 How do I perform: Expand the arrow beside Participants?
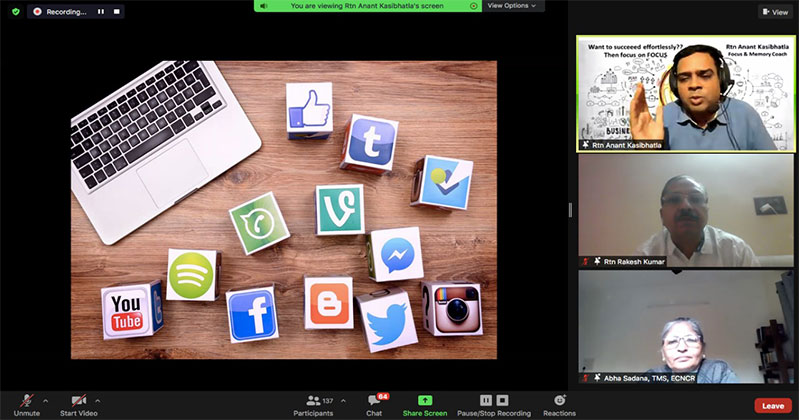click(x=343, y=400)
